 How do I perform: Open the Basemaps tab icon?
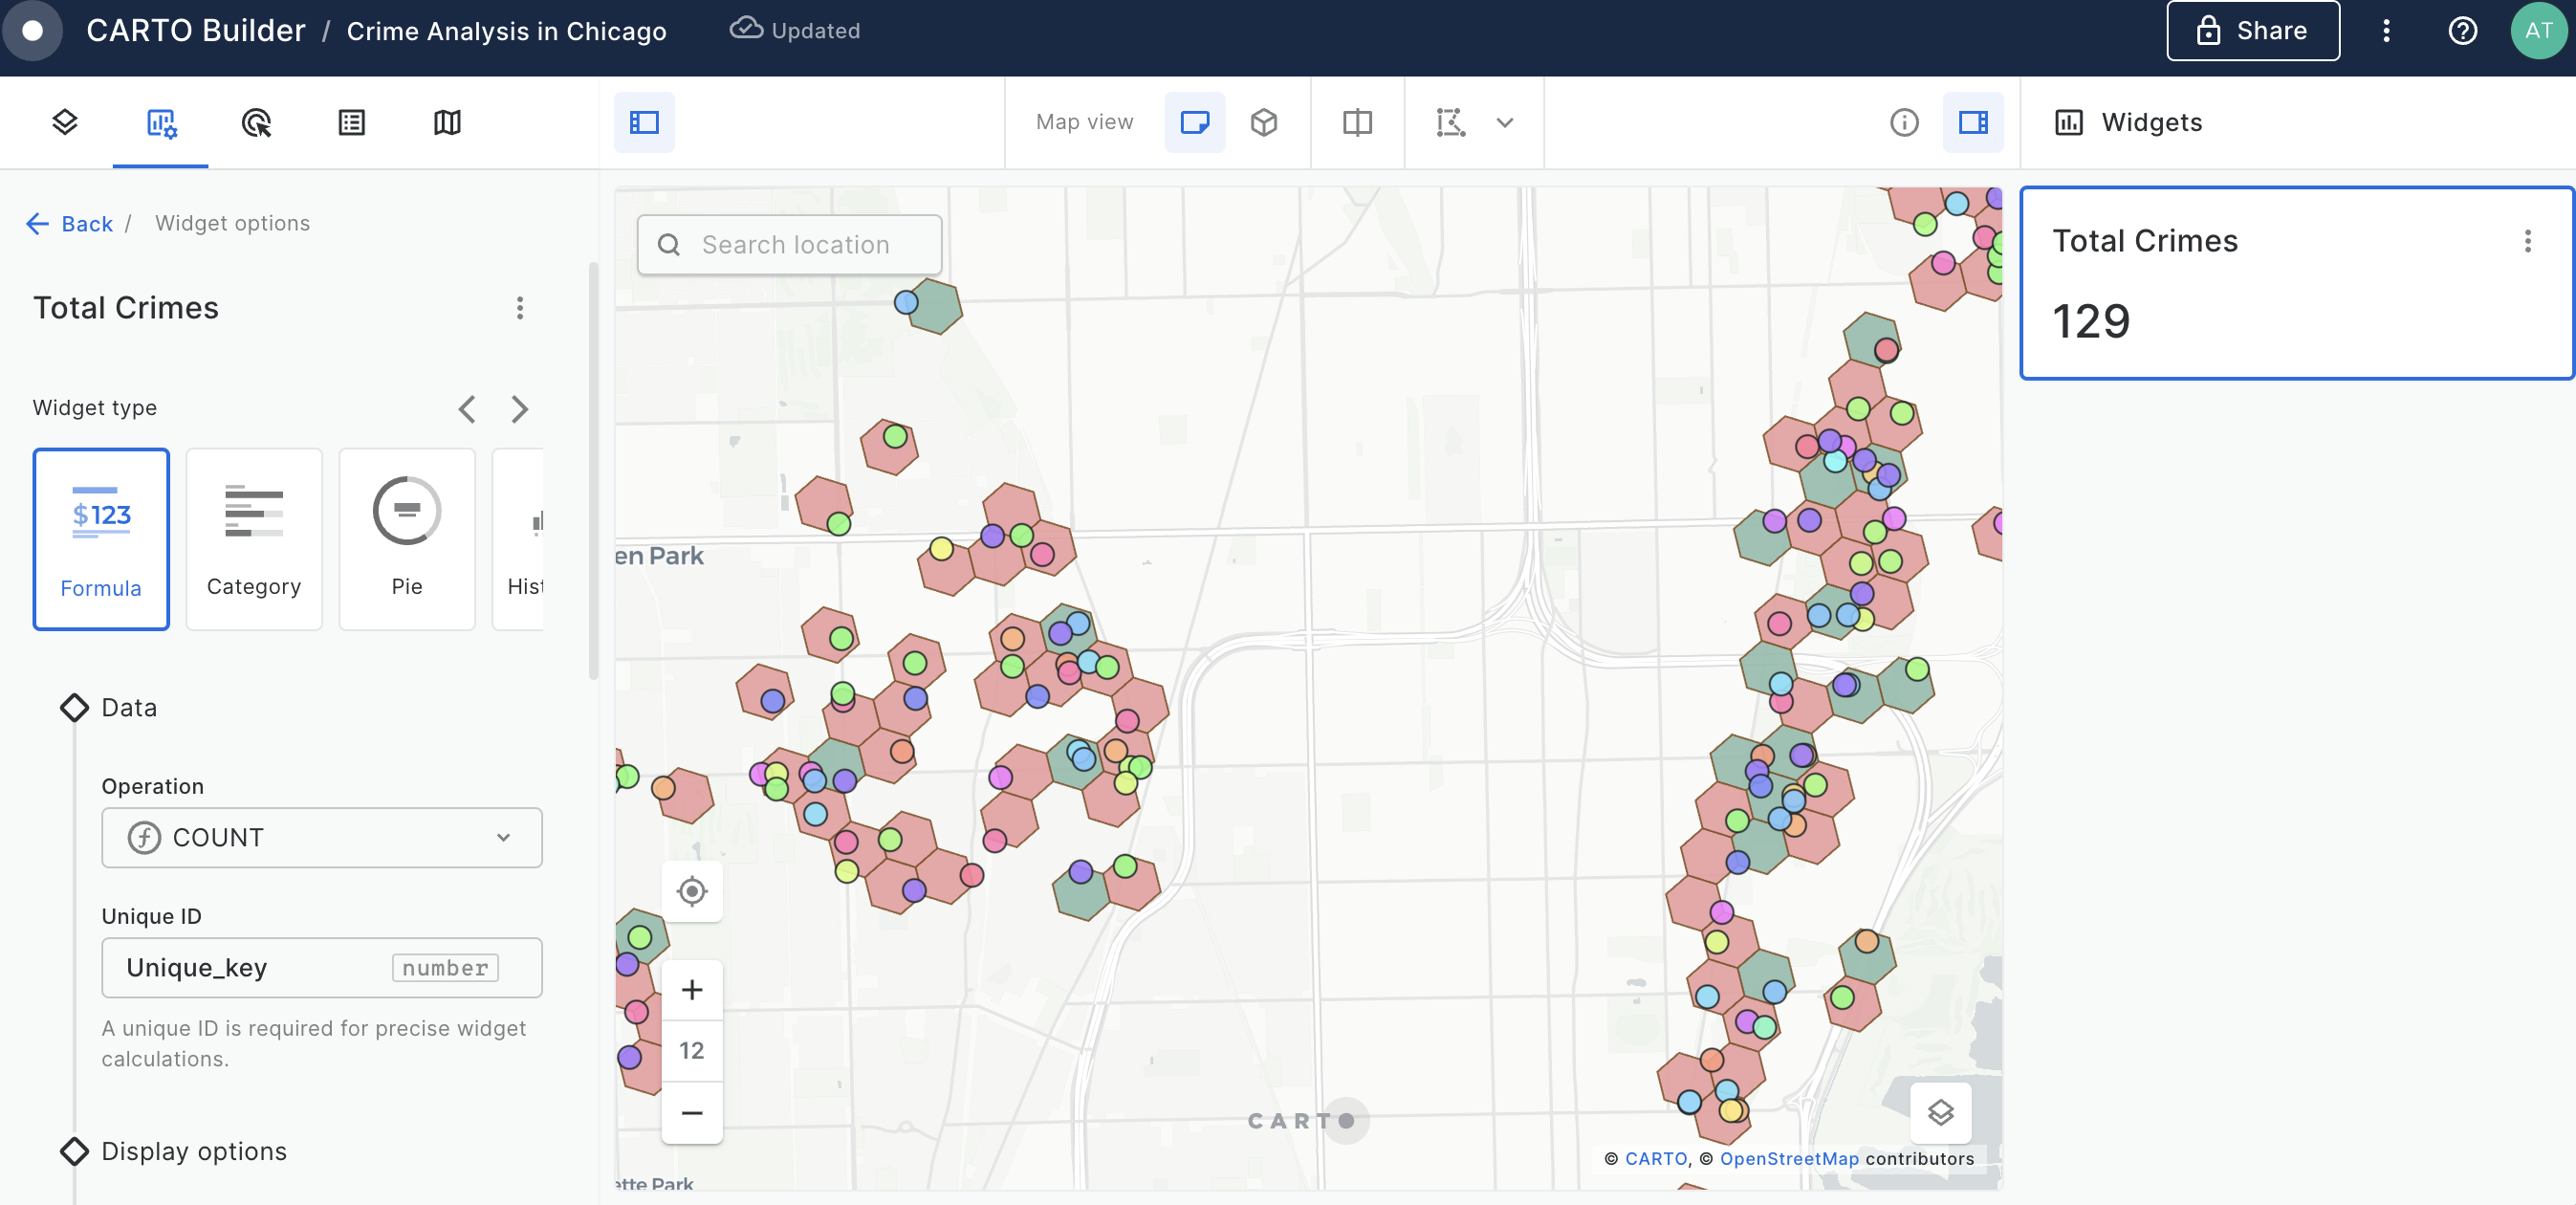pyautogui.click(x=447, y=122)
